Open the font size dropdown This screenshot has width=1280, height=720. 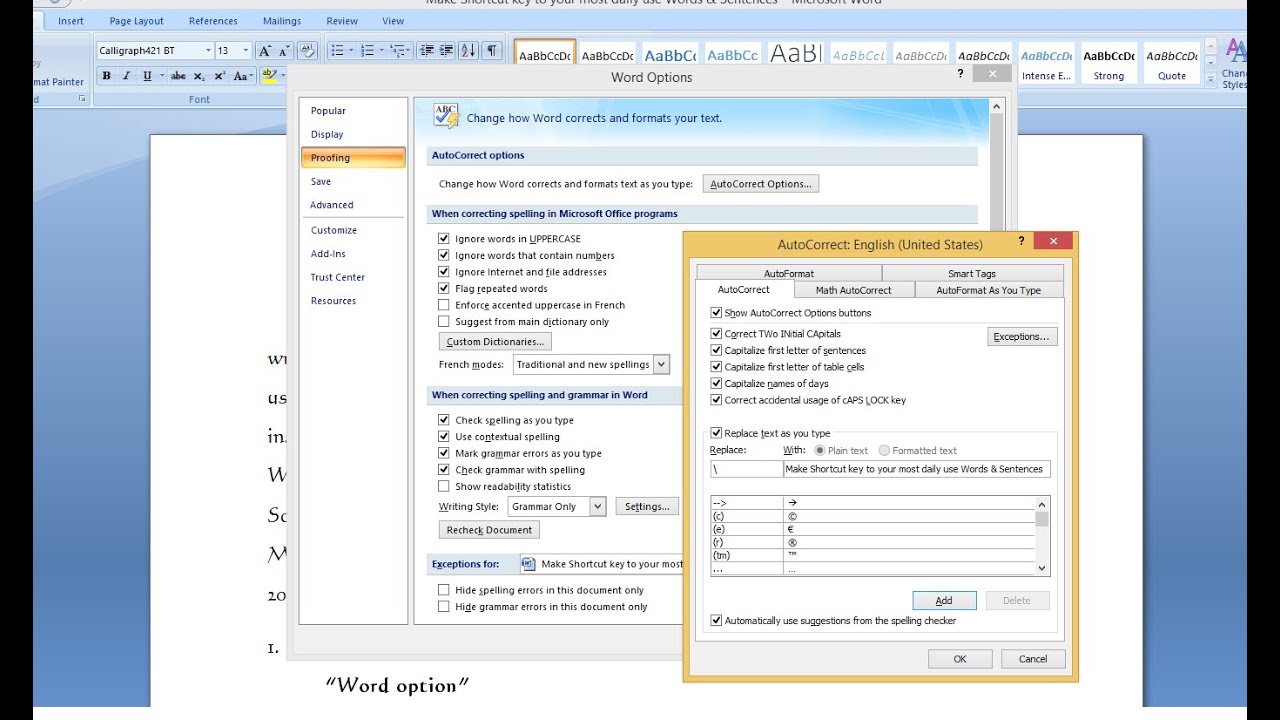[x=246, y=51]
